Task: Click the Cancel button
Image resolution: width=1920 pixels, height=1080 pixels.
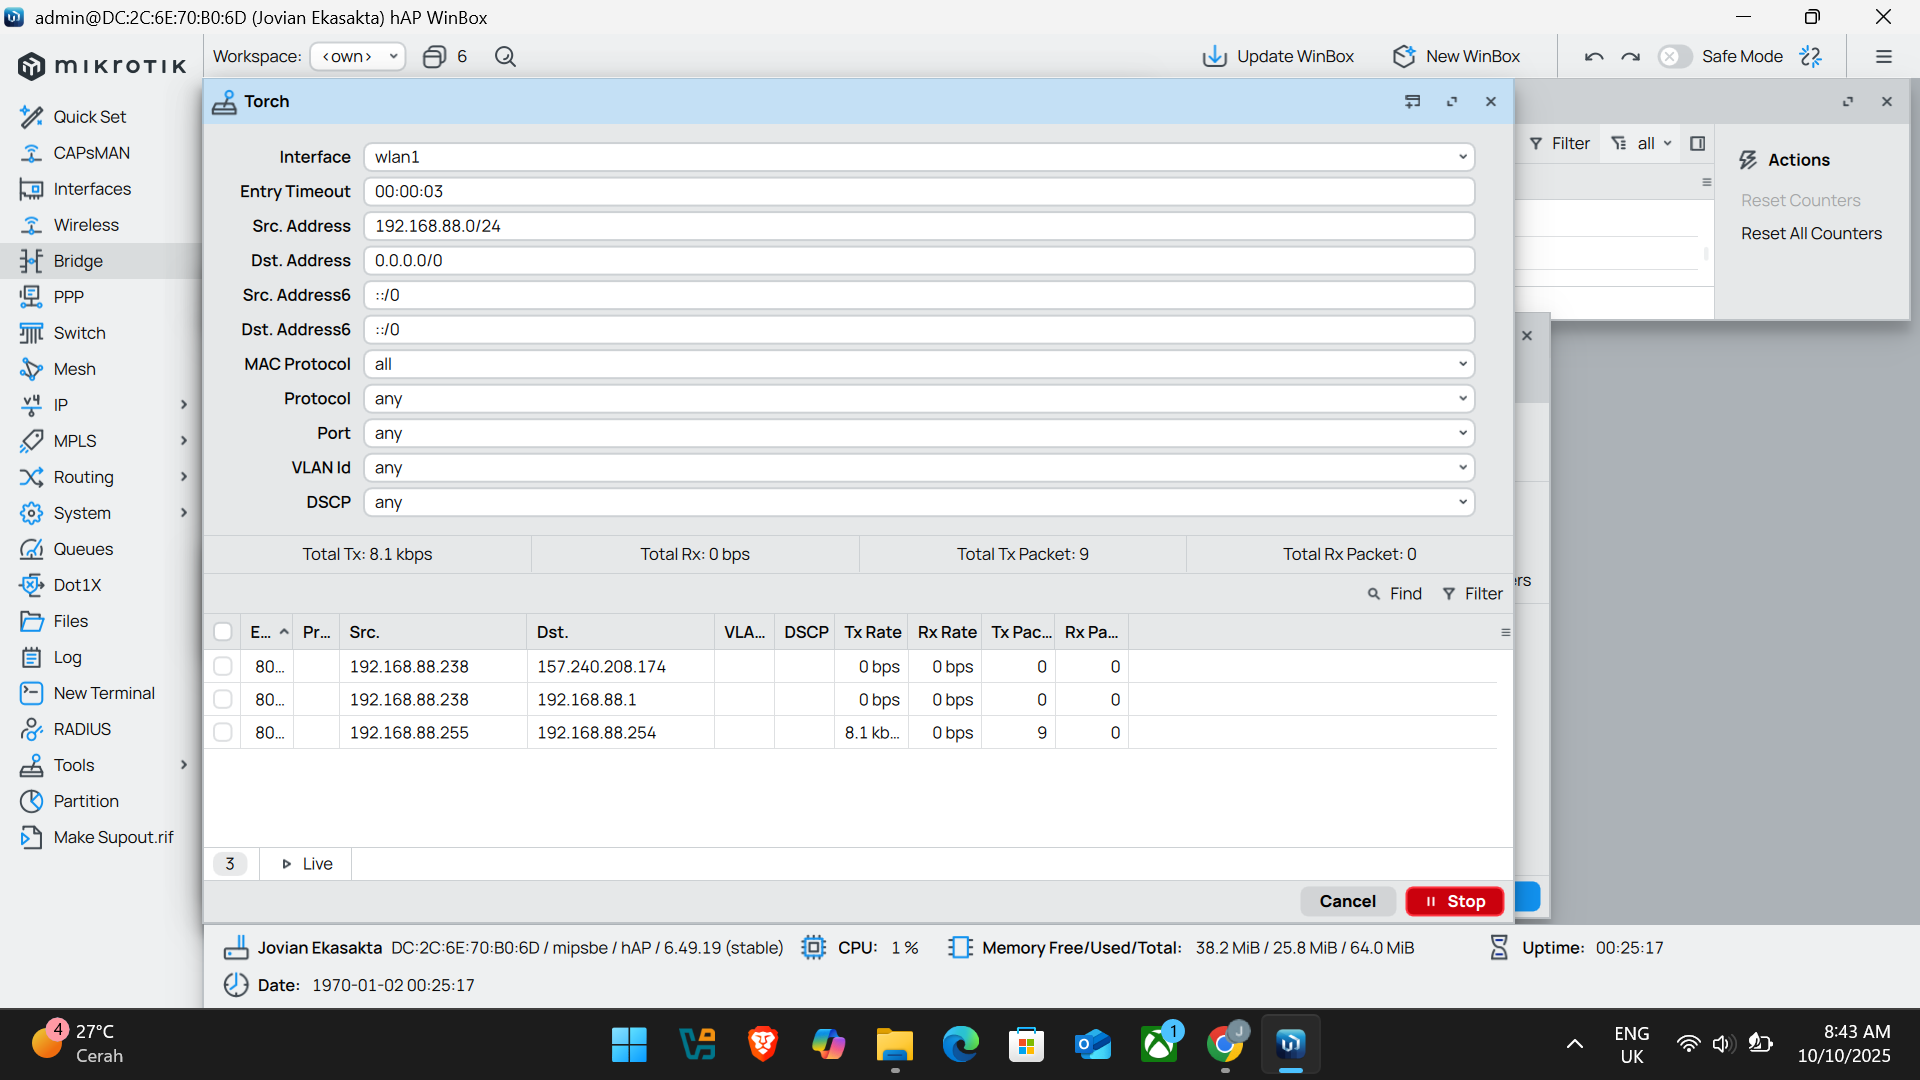Action: point(1347,901)
